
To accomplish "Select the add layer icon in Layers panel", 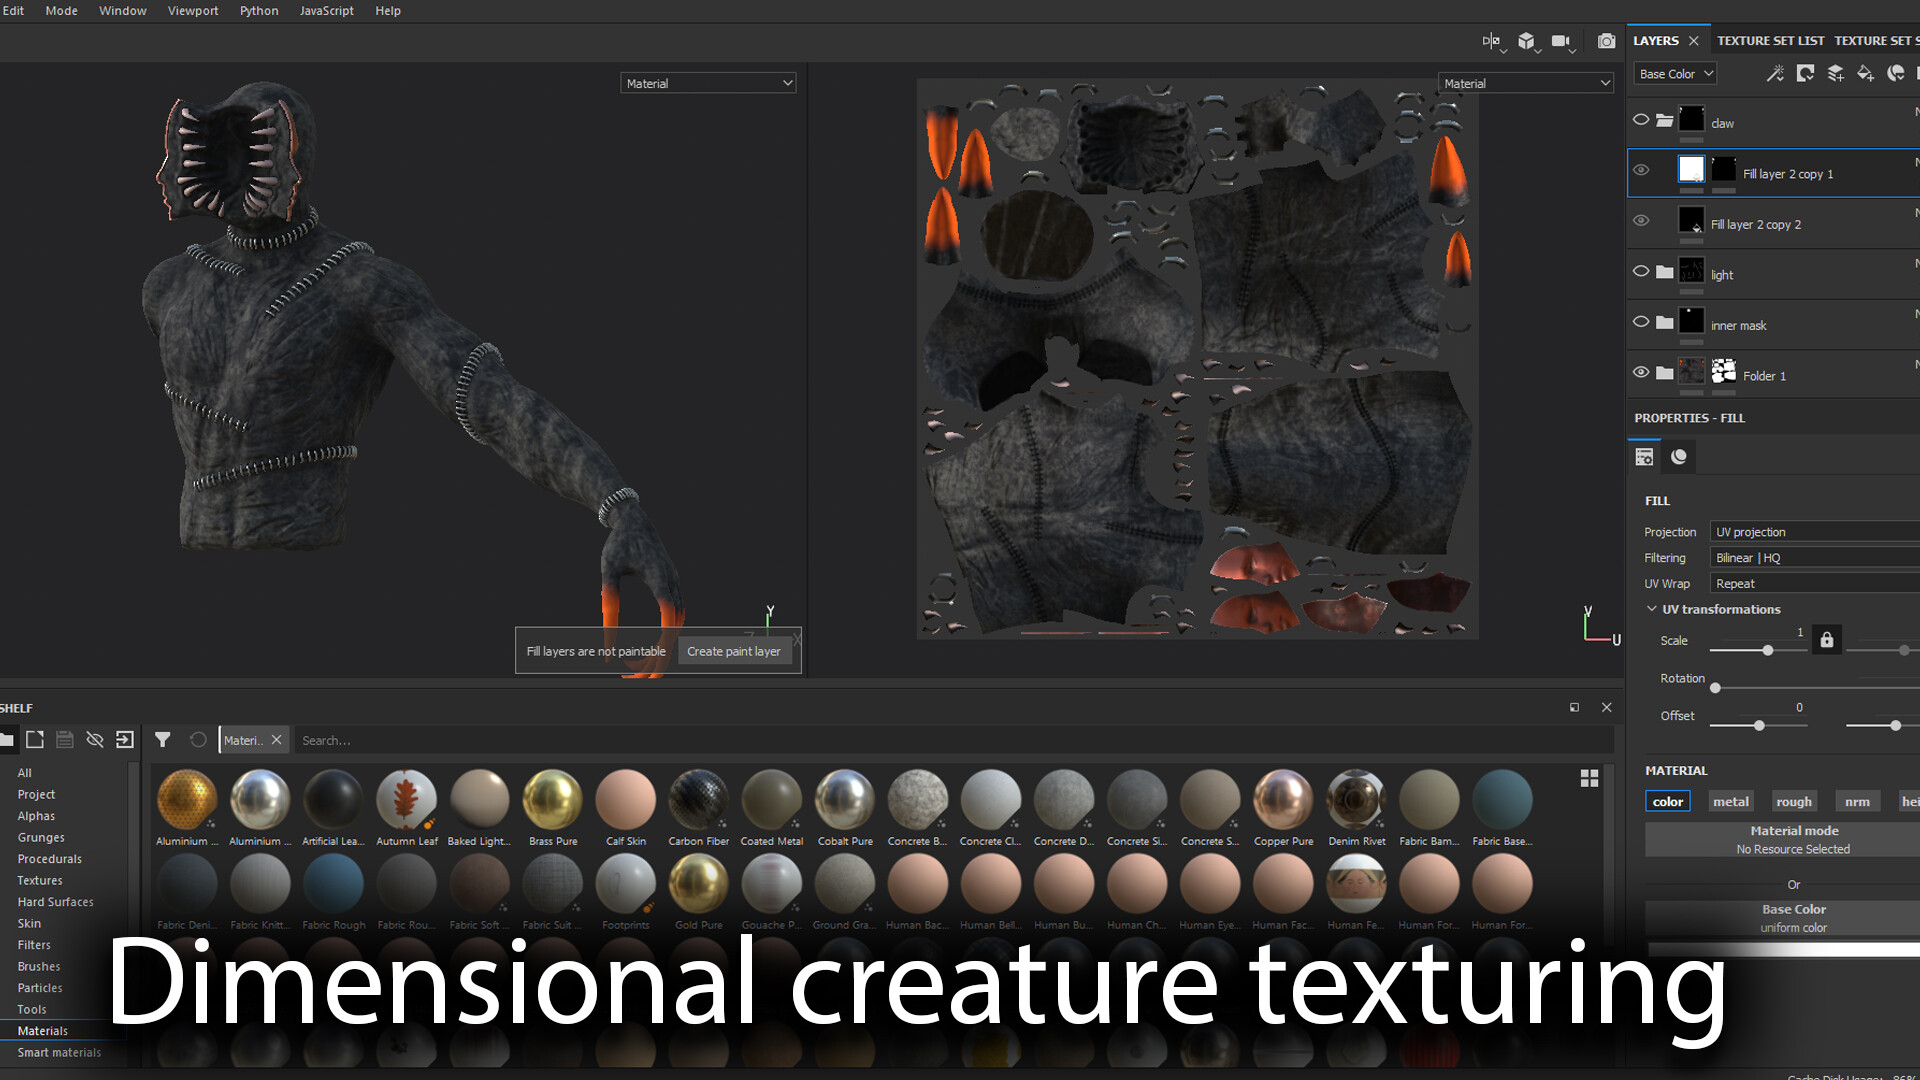I will [1836, 73].
